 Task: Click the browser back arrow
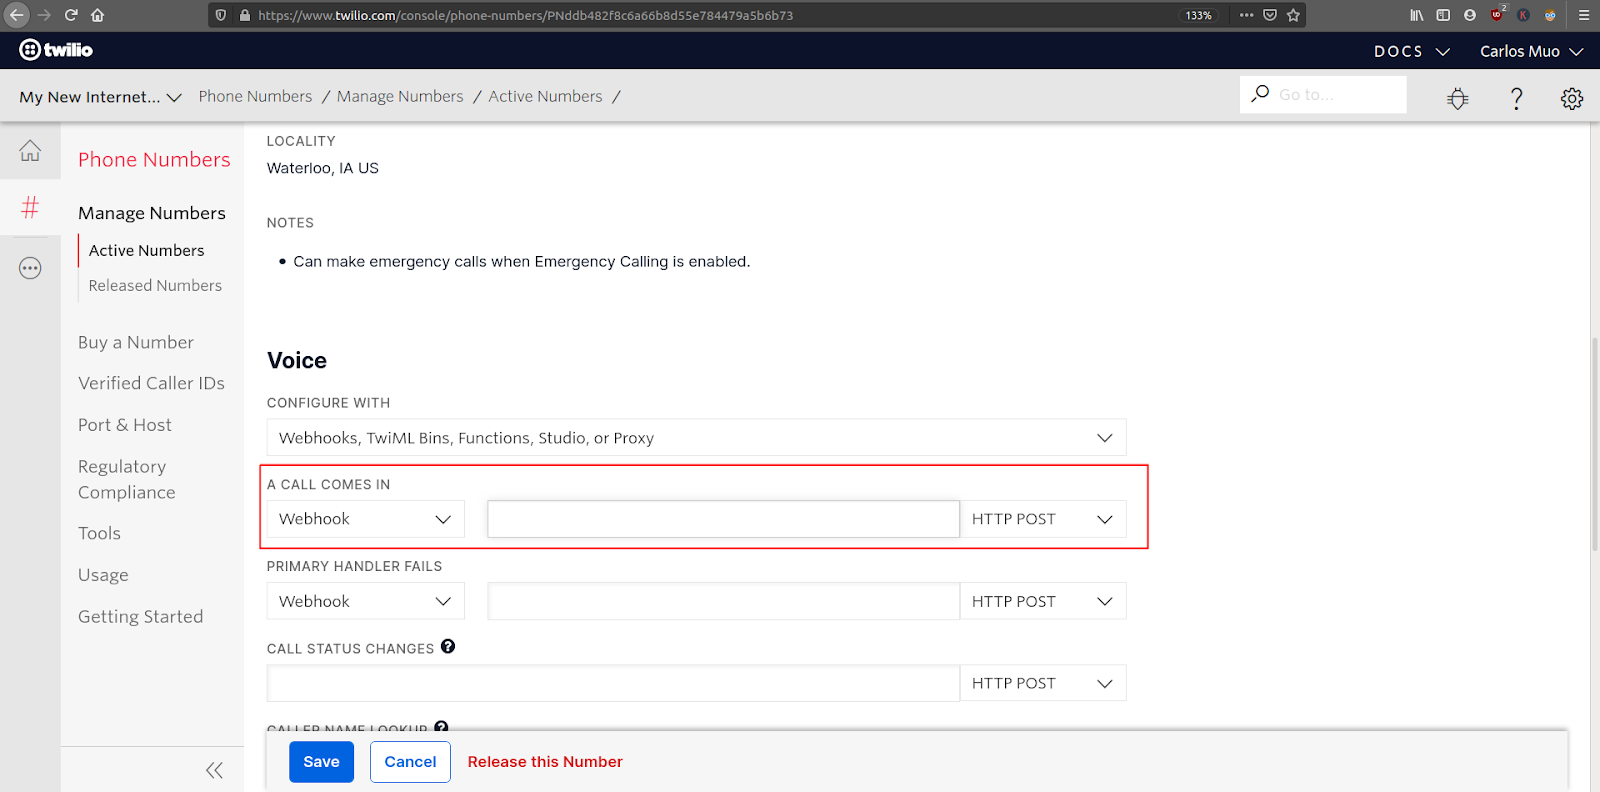16,15
